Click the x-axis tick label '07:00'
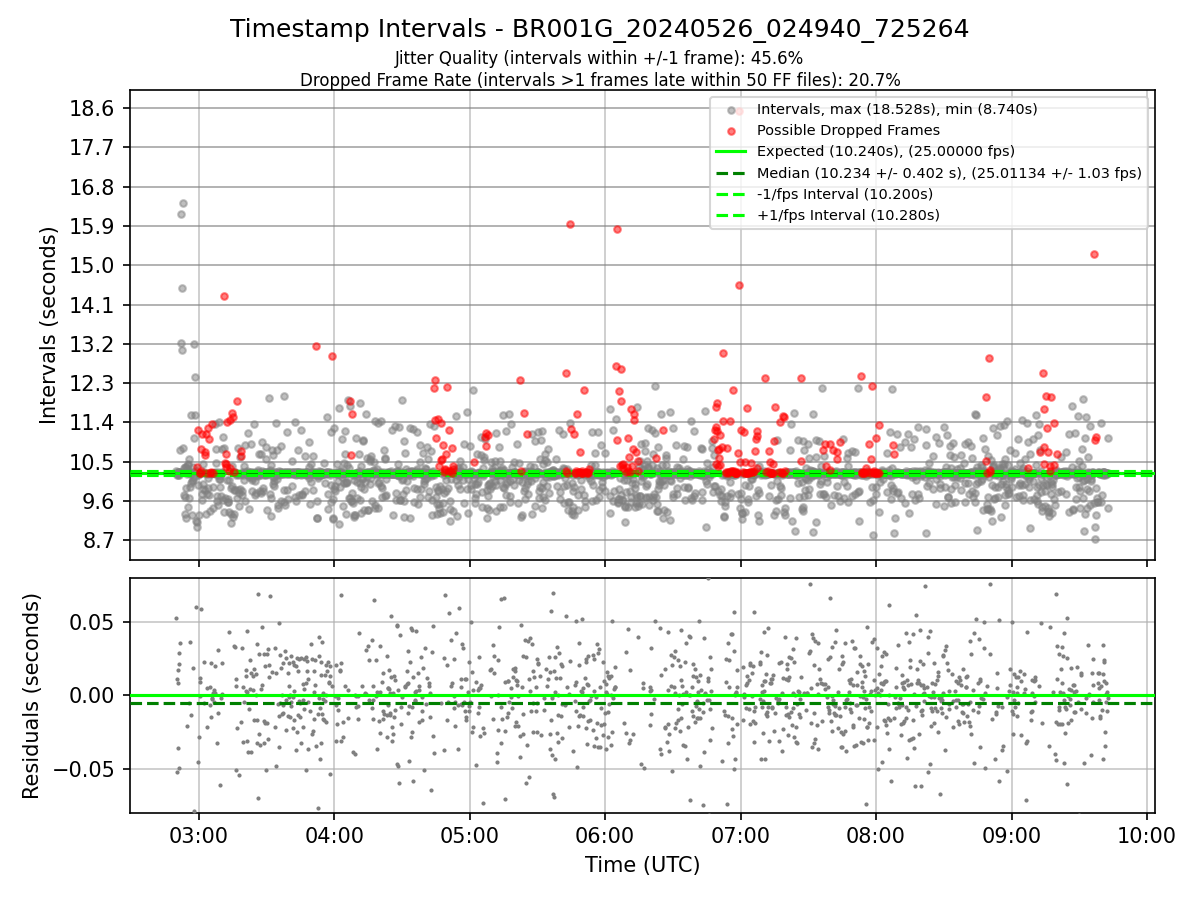Image resolution: width=1200 pixels, height=900 pixels. tap(740, 833)
